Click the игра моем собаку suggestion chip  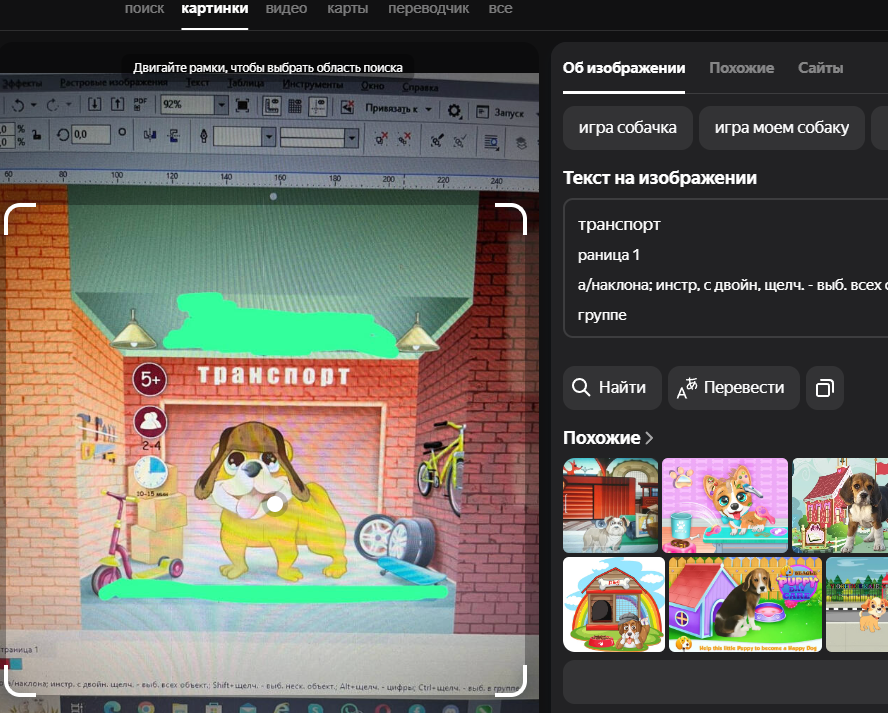(x=782, y=128)
